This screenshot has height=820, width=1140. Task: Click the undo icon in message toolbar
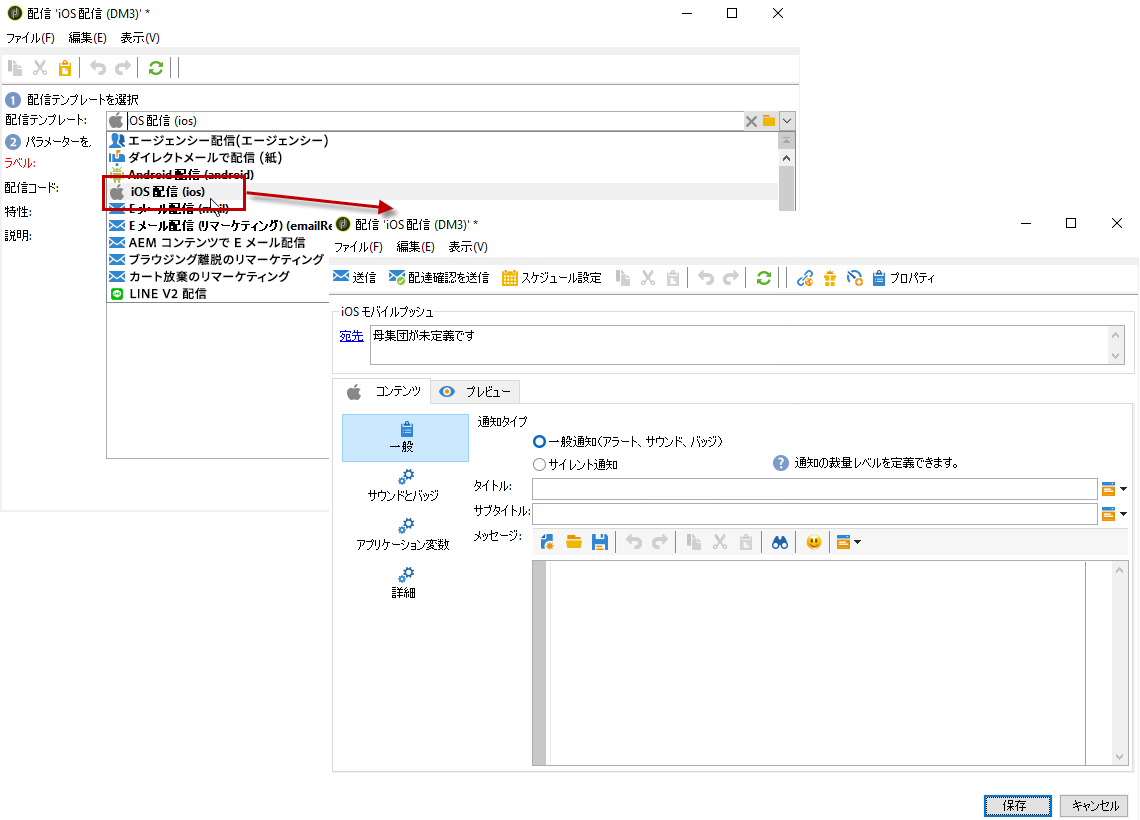pos(634,542)
